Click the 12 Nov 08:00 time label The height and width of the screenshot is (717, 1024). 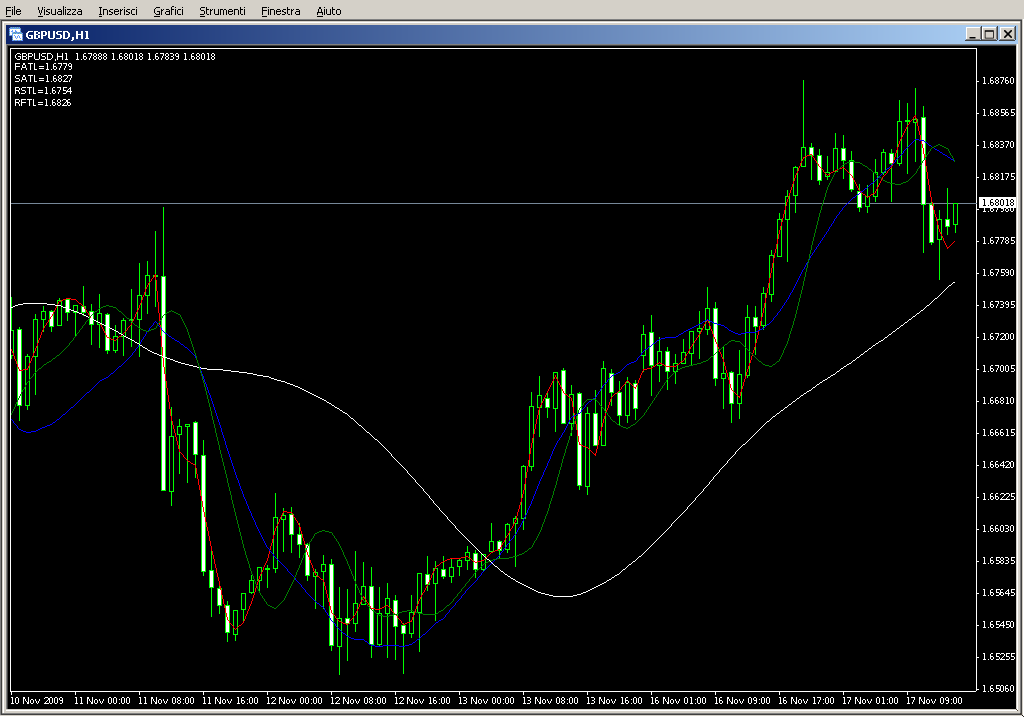(358, 700)
